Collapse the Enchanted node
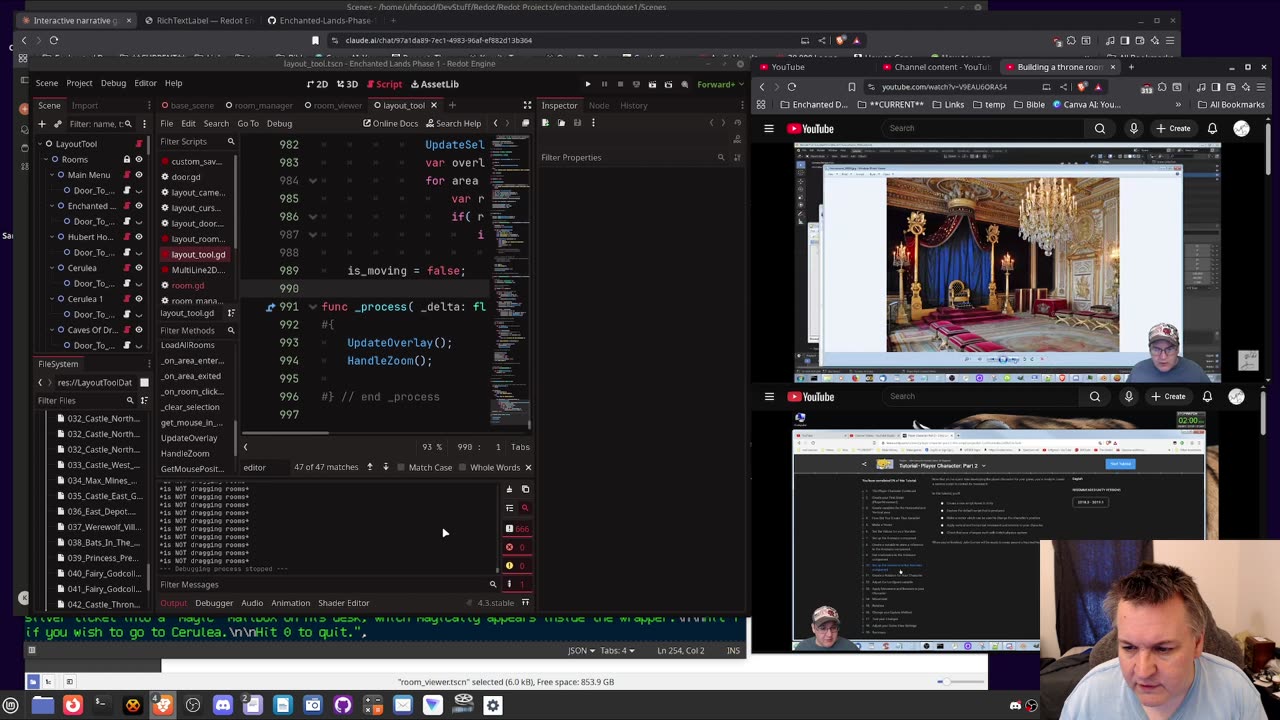This screenshot has height=720, width=1280. pos(53,206)
